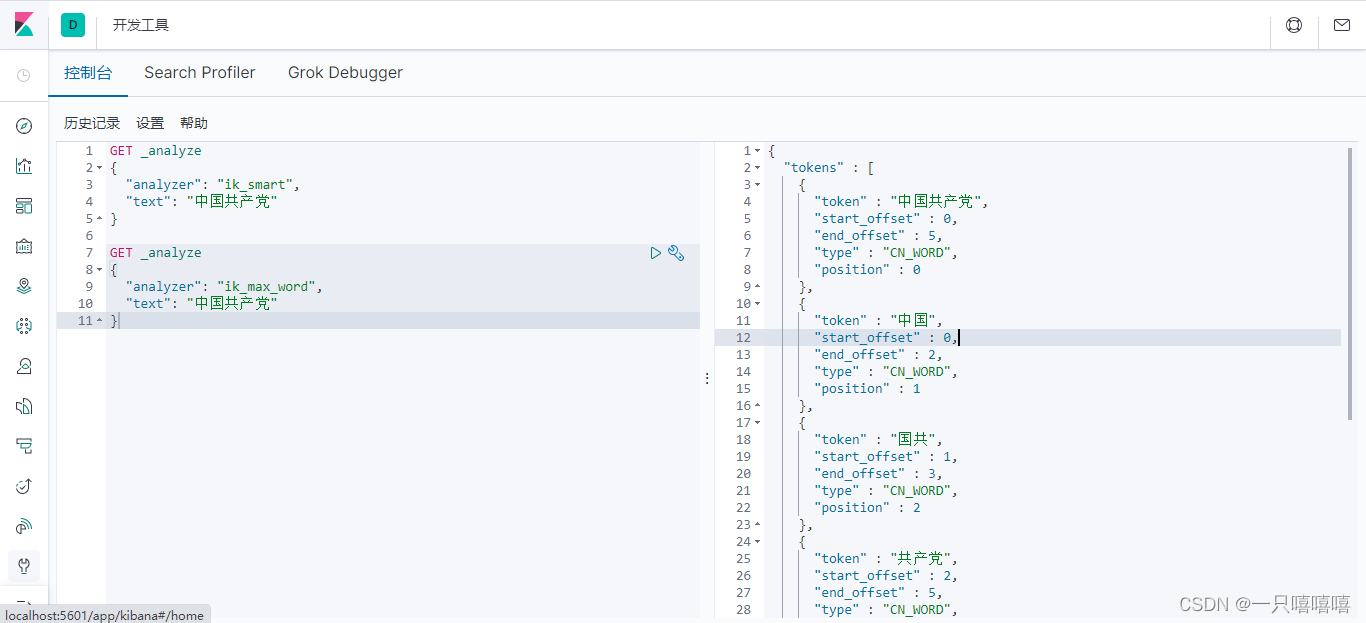Screen dimensions: 1366x623
Task: Open Maps from the sidebar
Action: (24, 286)
